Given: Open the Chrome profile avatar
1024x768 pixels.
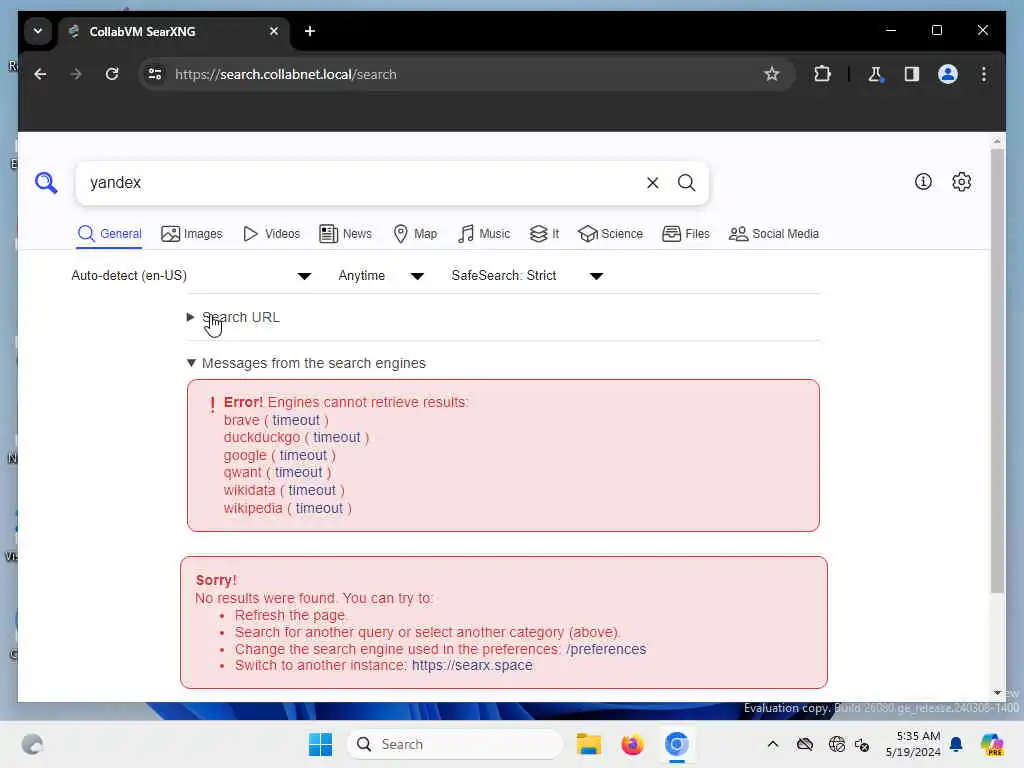Looking at the screenshot, I should coord(948,74).
